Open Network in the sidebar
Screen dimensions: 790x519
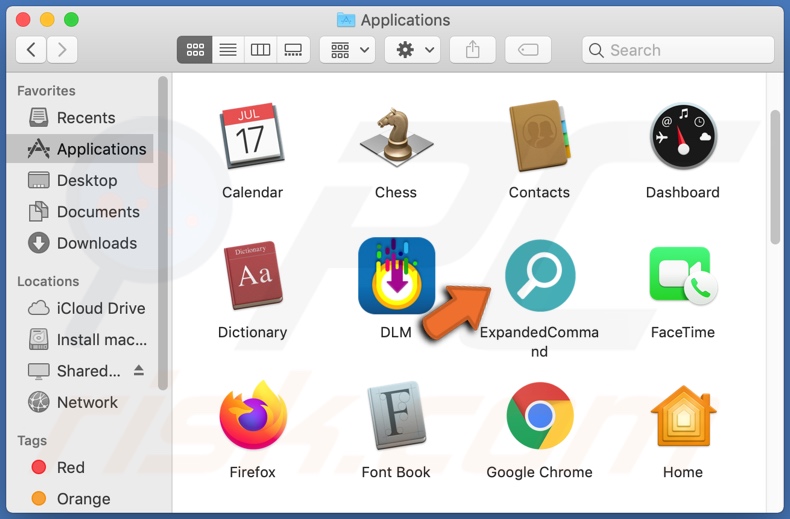81,402
